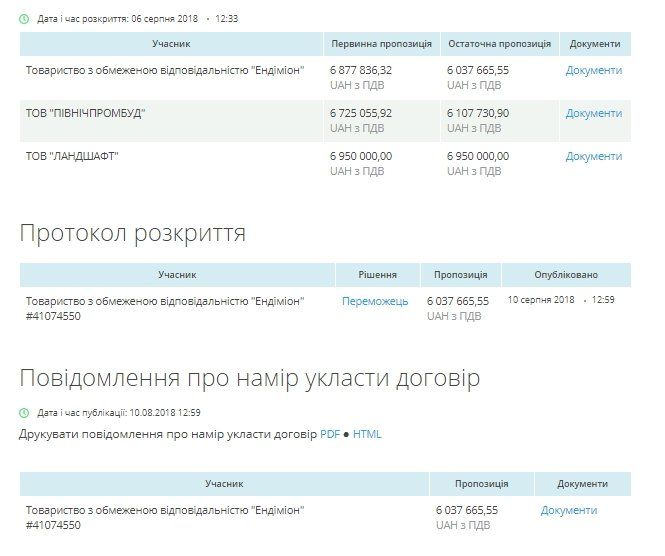Image resolution: width=665 pixels, height=556 pixels.
Task: Click Первинна пропозиція column header
Action: [x=381, y=44]
